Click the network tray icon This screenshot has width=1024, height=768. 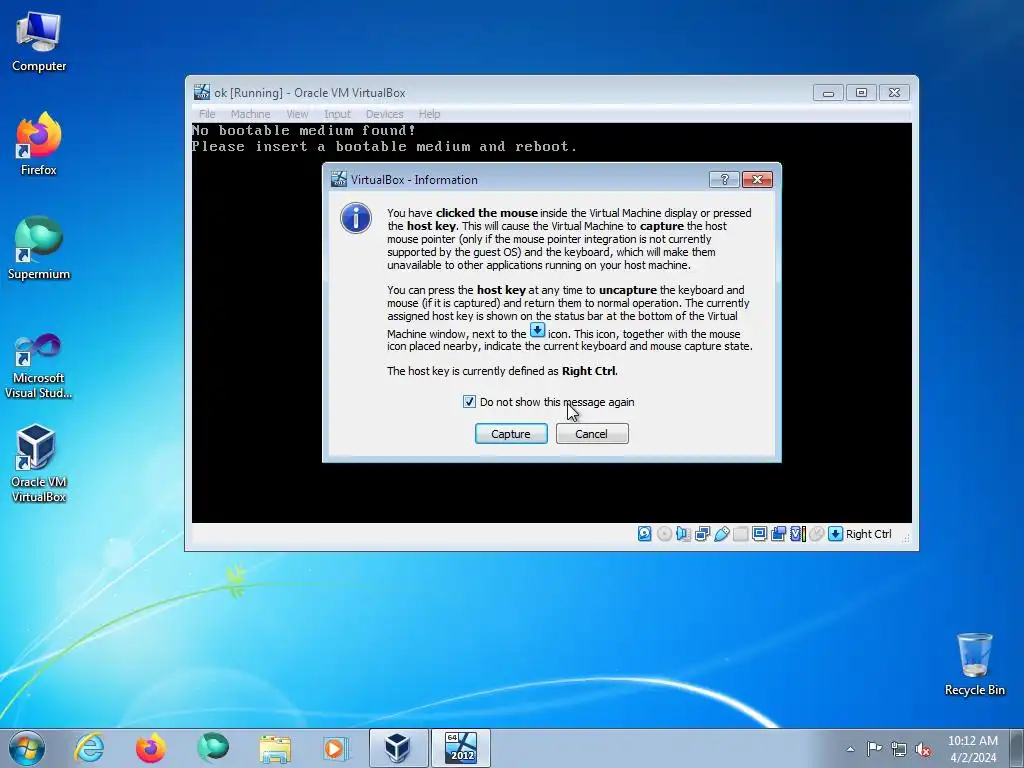[x=899, y=749]
